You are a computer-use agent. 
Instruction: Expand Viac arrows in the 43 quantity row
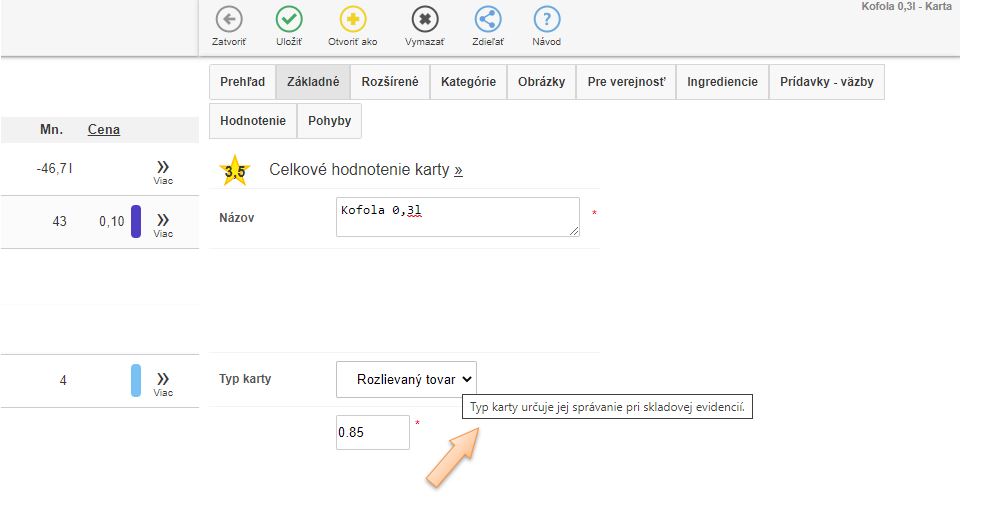click(163, 221)
